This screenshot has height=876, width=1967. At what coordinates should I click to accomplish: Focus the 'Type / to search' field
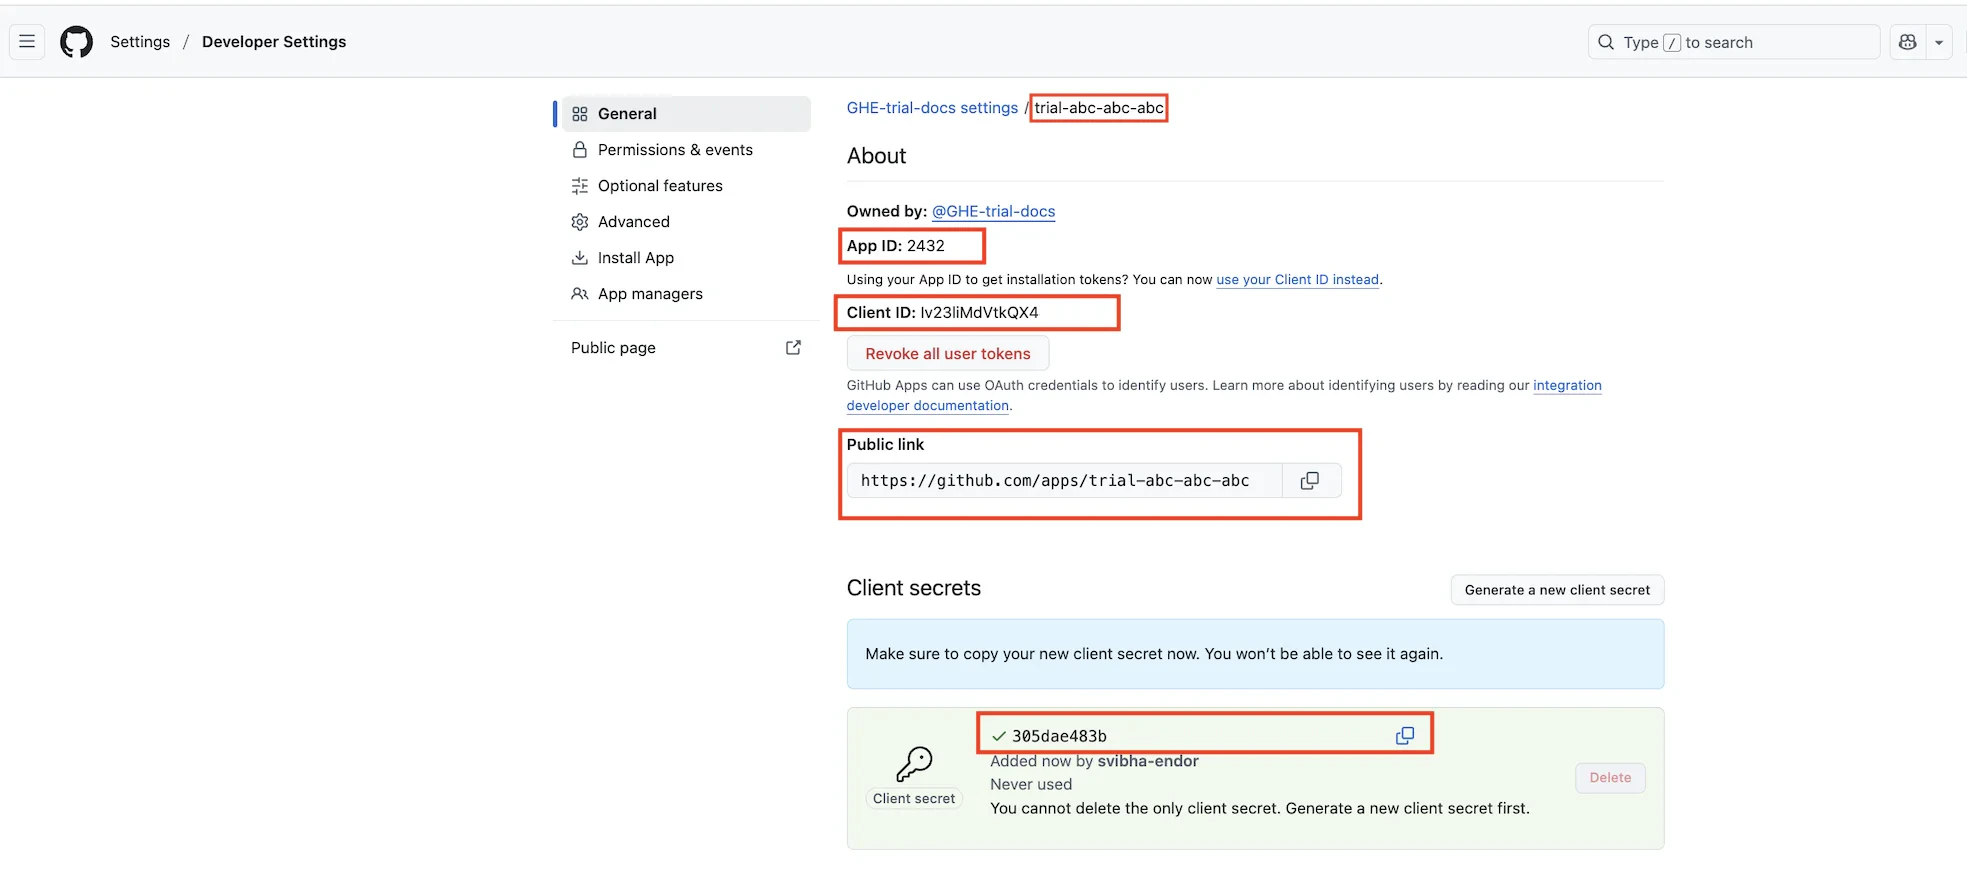(x=1734, y=42)
